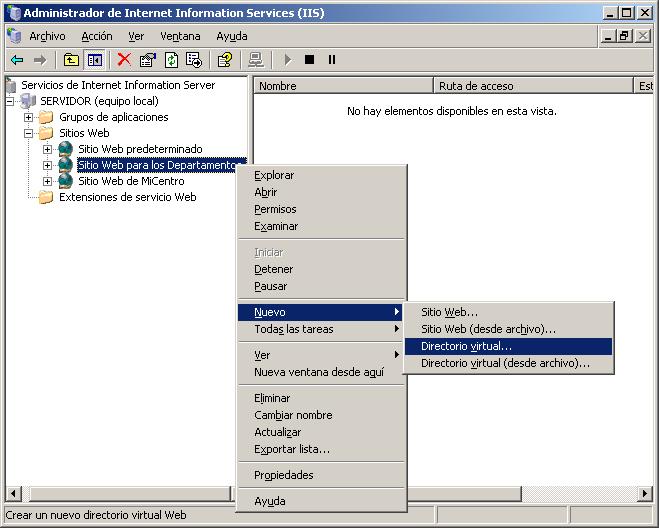Click the Stop item square button
Image resolution: width=659 pixels, height=528 pixels.
coord(309,60)
